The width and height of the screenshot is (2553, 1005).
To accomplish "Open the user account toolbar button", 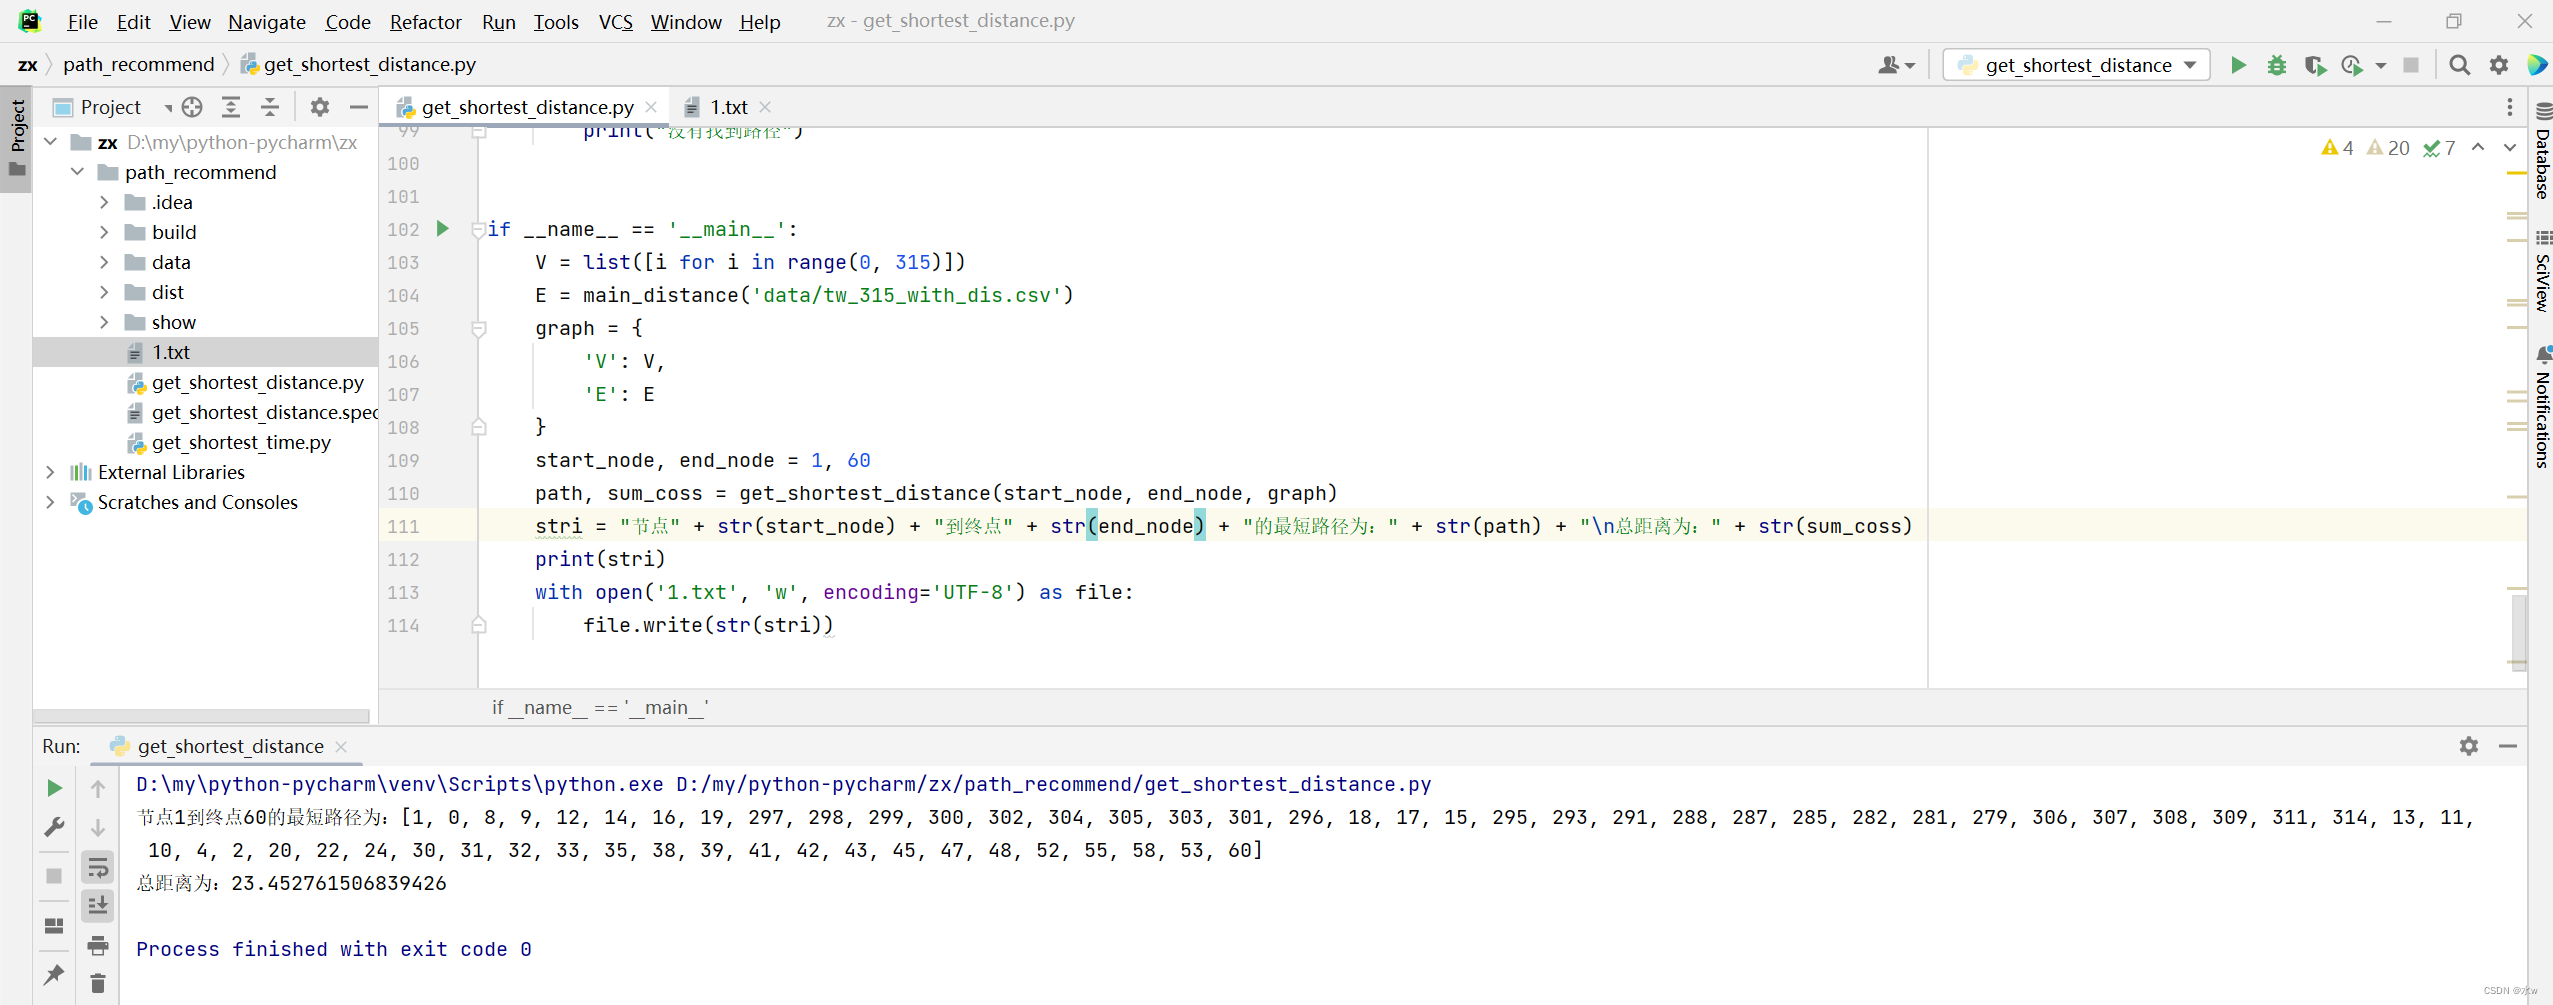I will click(1896, 65).
